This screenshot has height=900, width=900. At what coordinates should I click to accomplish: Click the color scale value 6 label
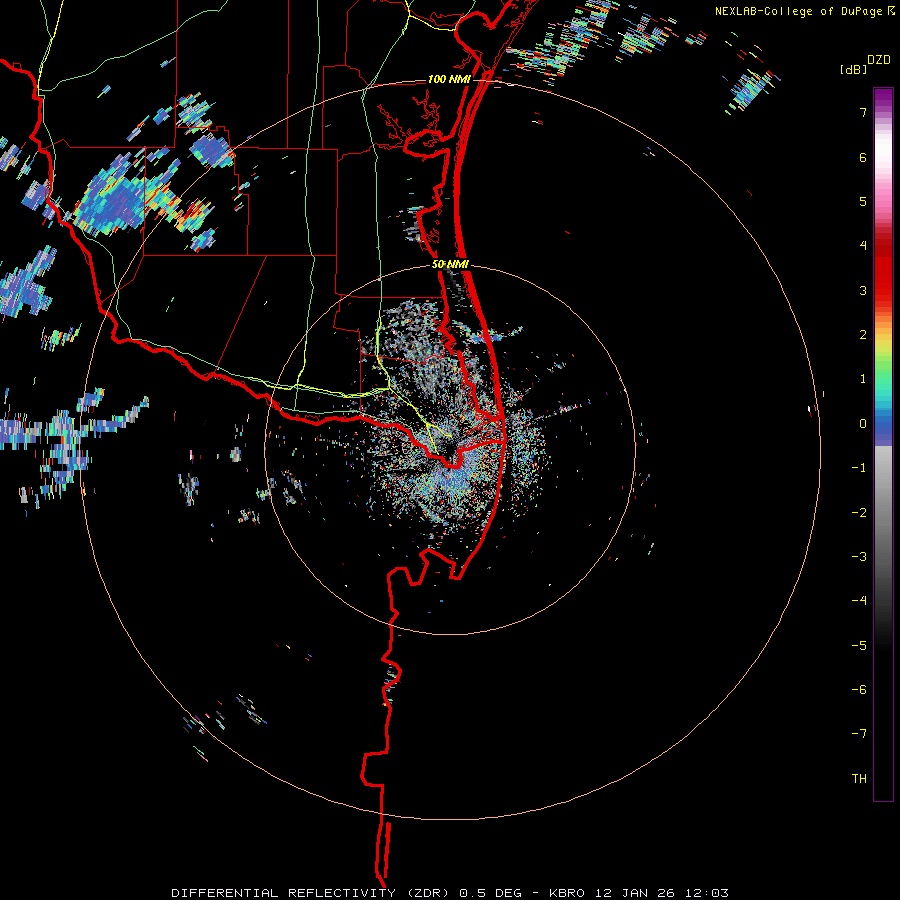pyautogui.click(x=863, y=157)
